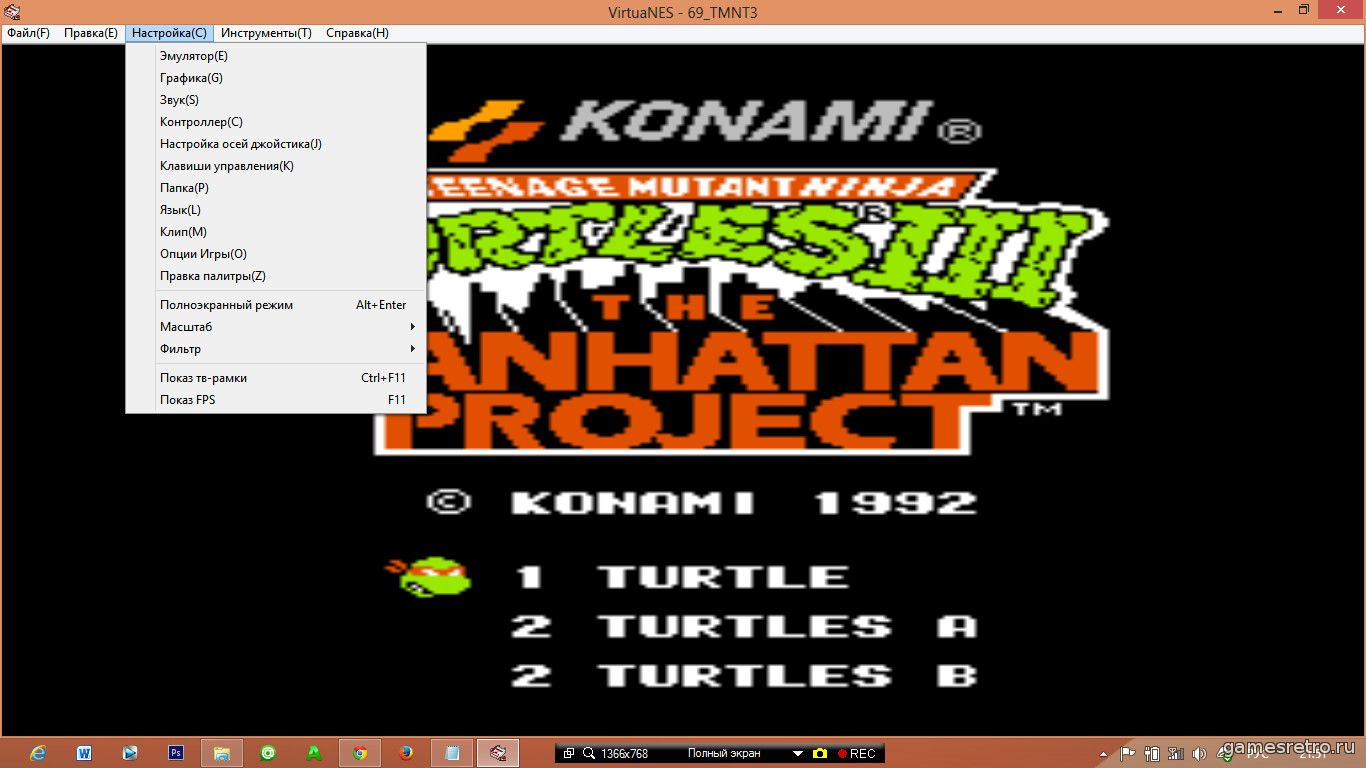Open Язык(L) language settings
This screenshot has width=1366, height=768.
click(x=276, y=210)
